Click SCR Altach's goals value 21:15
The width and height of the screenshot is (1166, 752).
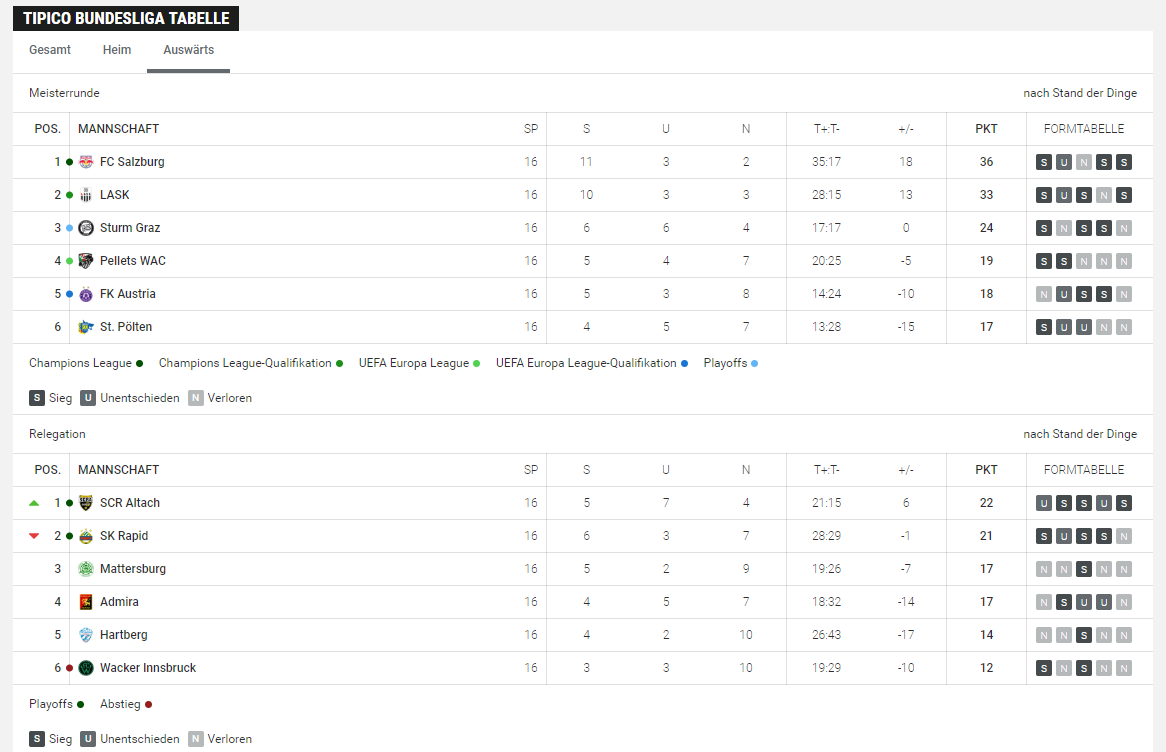[826, 503]
